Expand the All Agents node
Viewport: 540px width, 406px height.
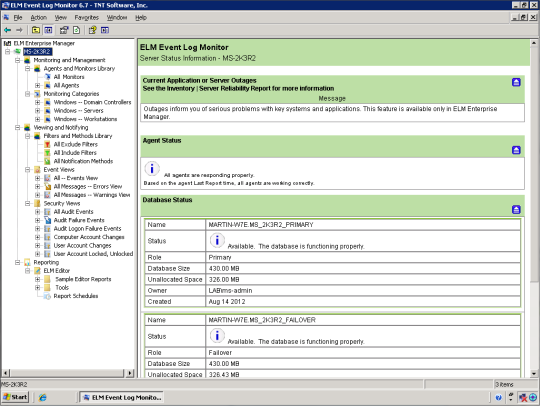(x=38, y=85)
